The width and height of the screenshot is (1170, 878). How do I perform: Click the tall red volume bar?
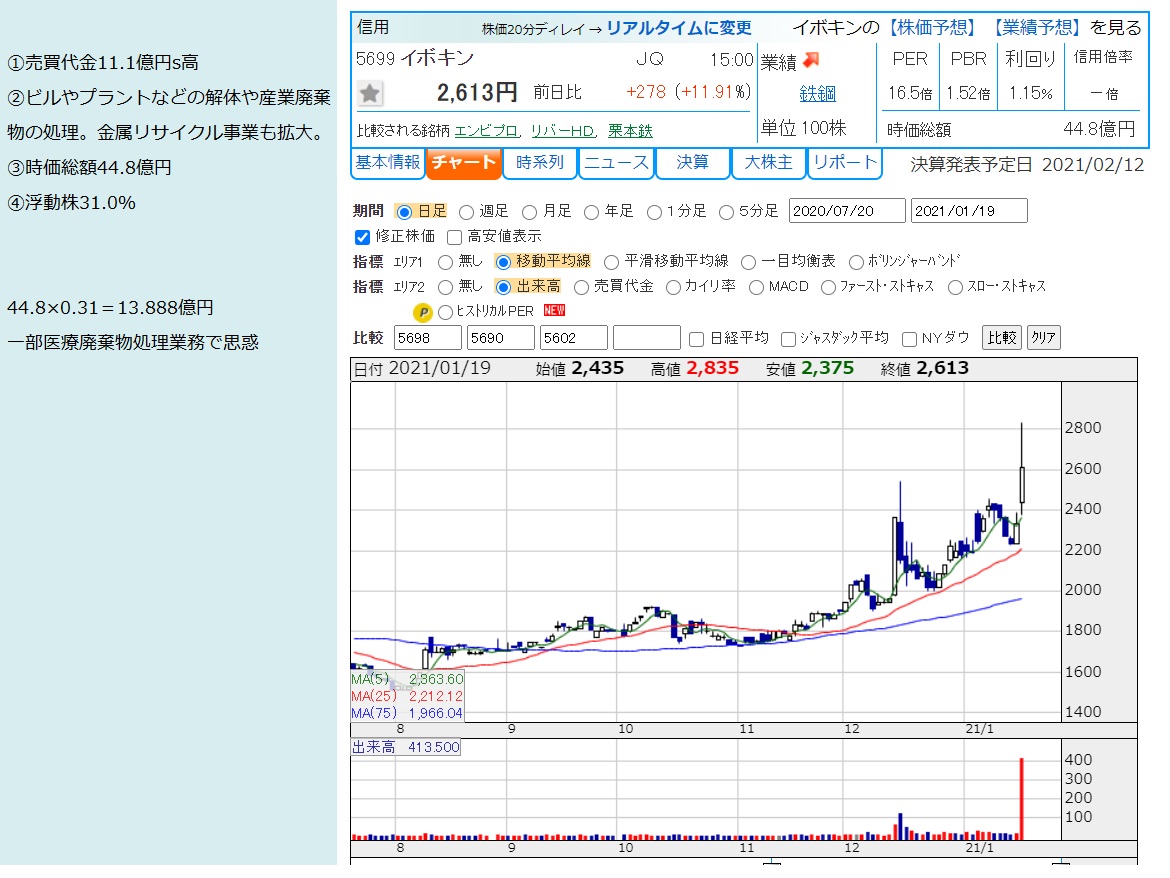coord(1022,799)
